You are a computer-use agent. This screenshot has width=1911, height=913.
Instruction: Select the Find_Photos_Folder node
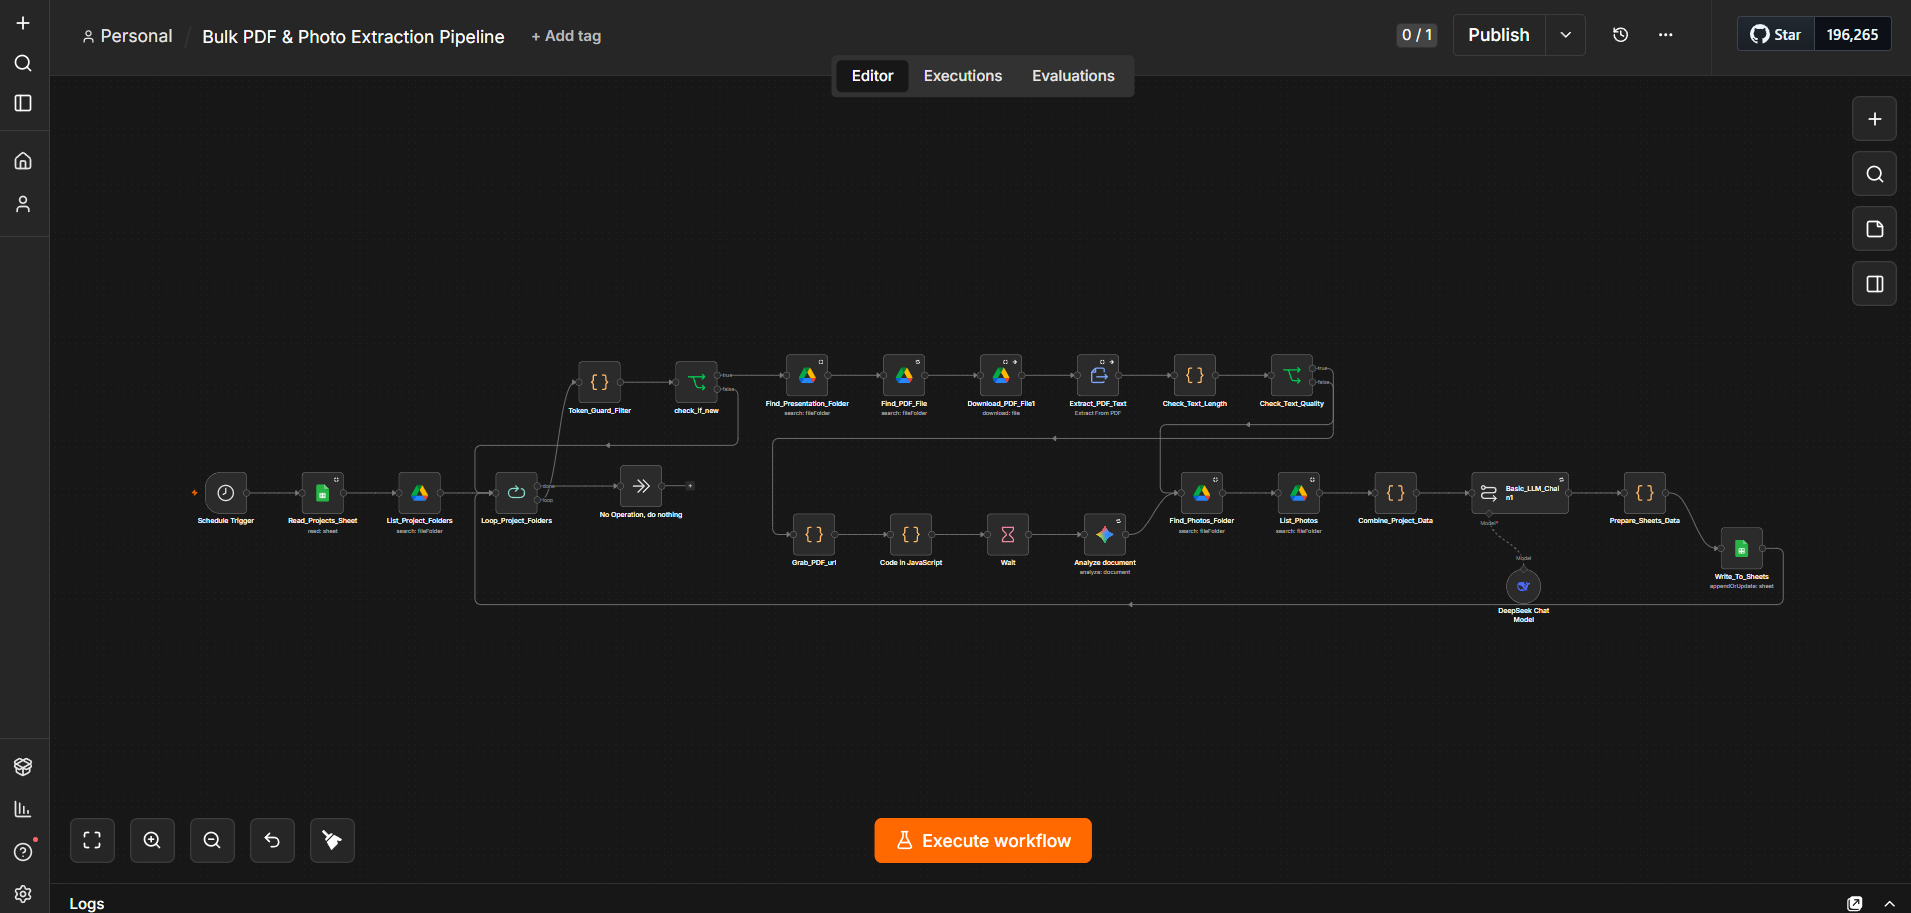pos(1202,493)
